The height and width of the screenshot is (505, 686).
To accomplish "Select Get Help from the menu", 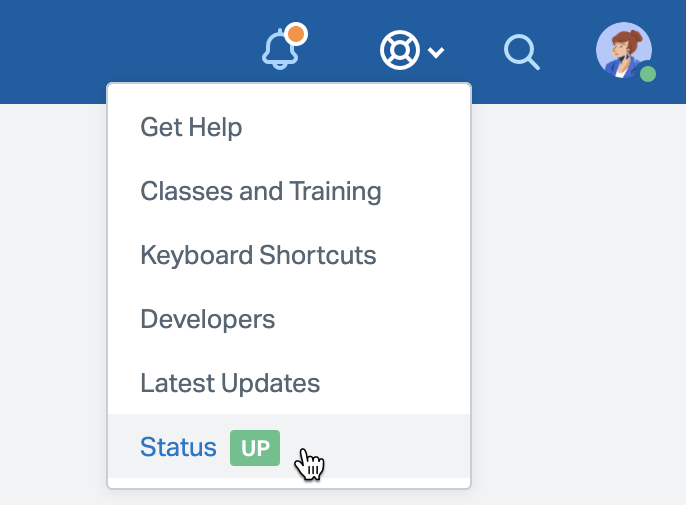I will tap(191, 127).
